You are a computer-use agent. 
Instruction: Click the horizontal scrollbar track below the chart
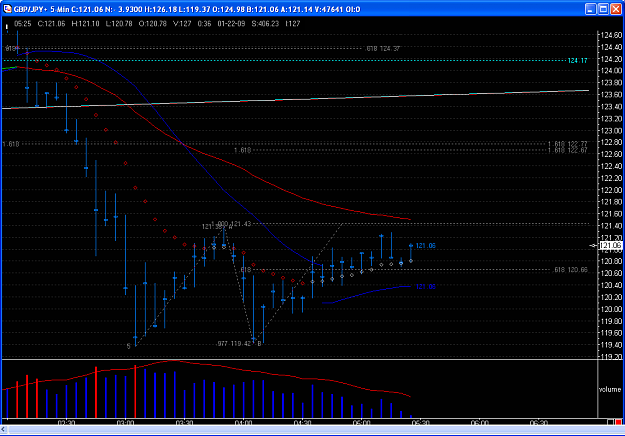click(315, 430)
